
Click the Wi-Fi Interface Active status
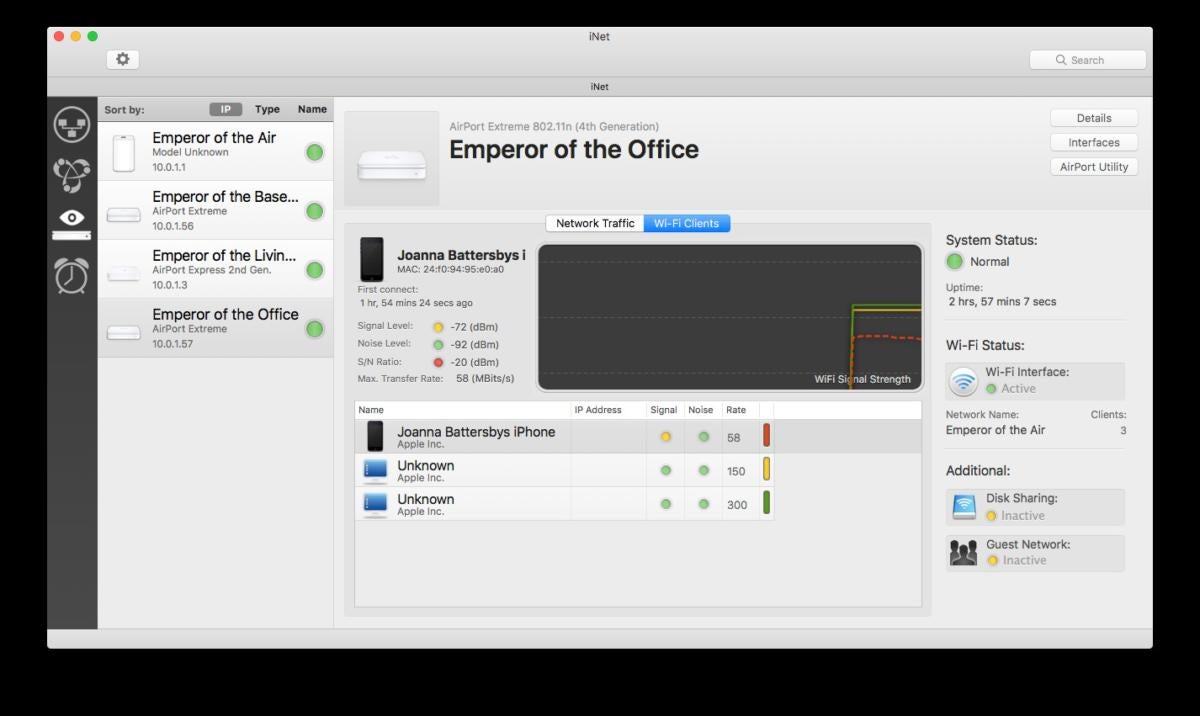1018,389
